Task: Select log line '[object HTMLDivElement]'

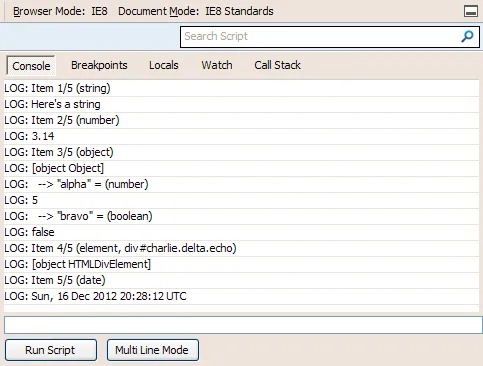Action: [x=241, y=264]
